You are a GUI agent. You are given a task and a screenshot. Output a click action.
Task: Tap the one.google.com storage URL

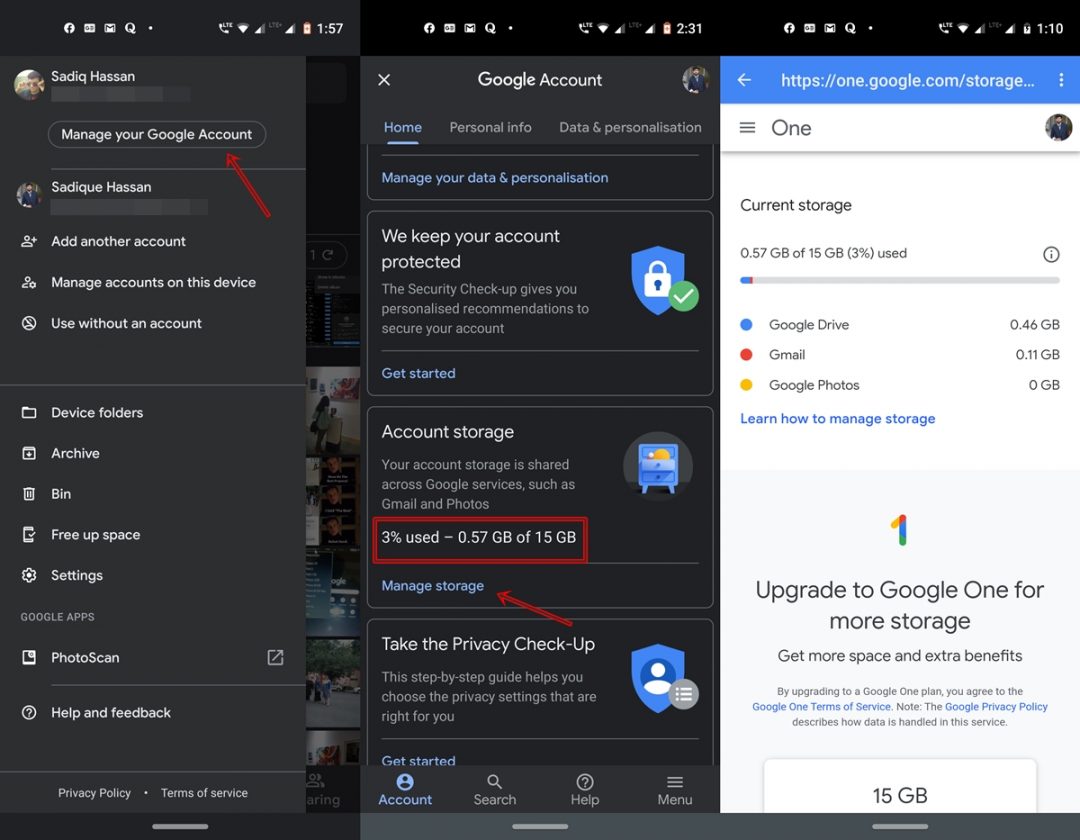click(x=907, y=81)
